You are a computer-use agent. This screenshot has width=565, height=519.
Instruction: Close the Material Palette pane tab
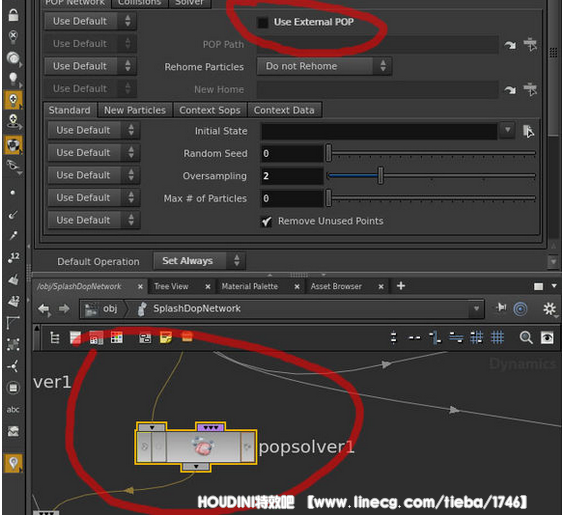297,287
